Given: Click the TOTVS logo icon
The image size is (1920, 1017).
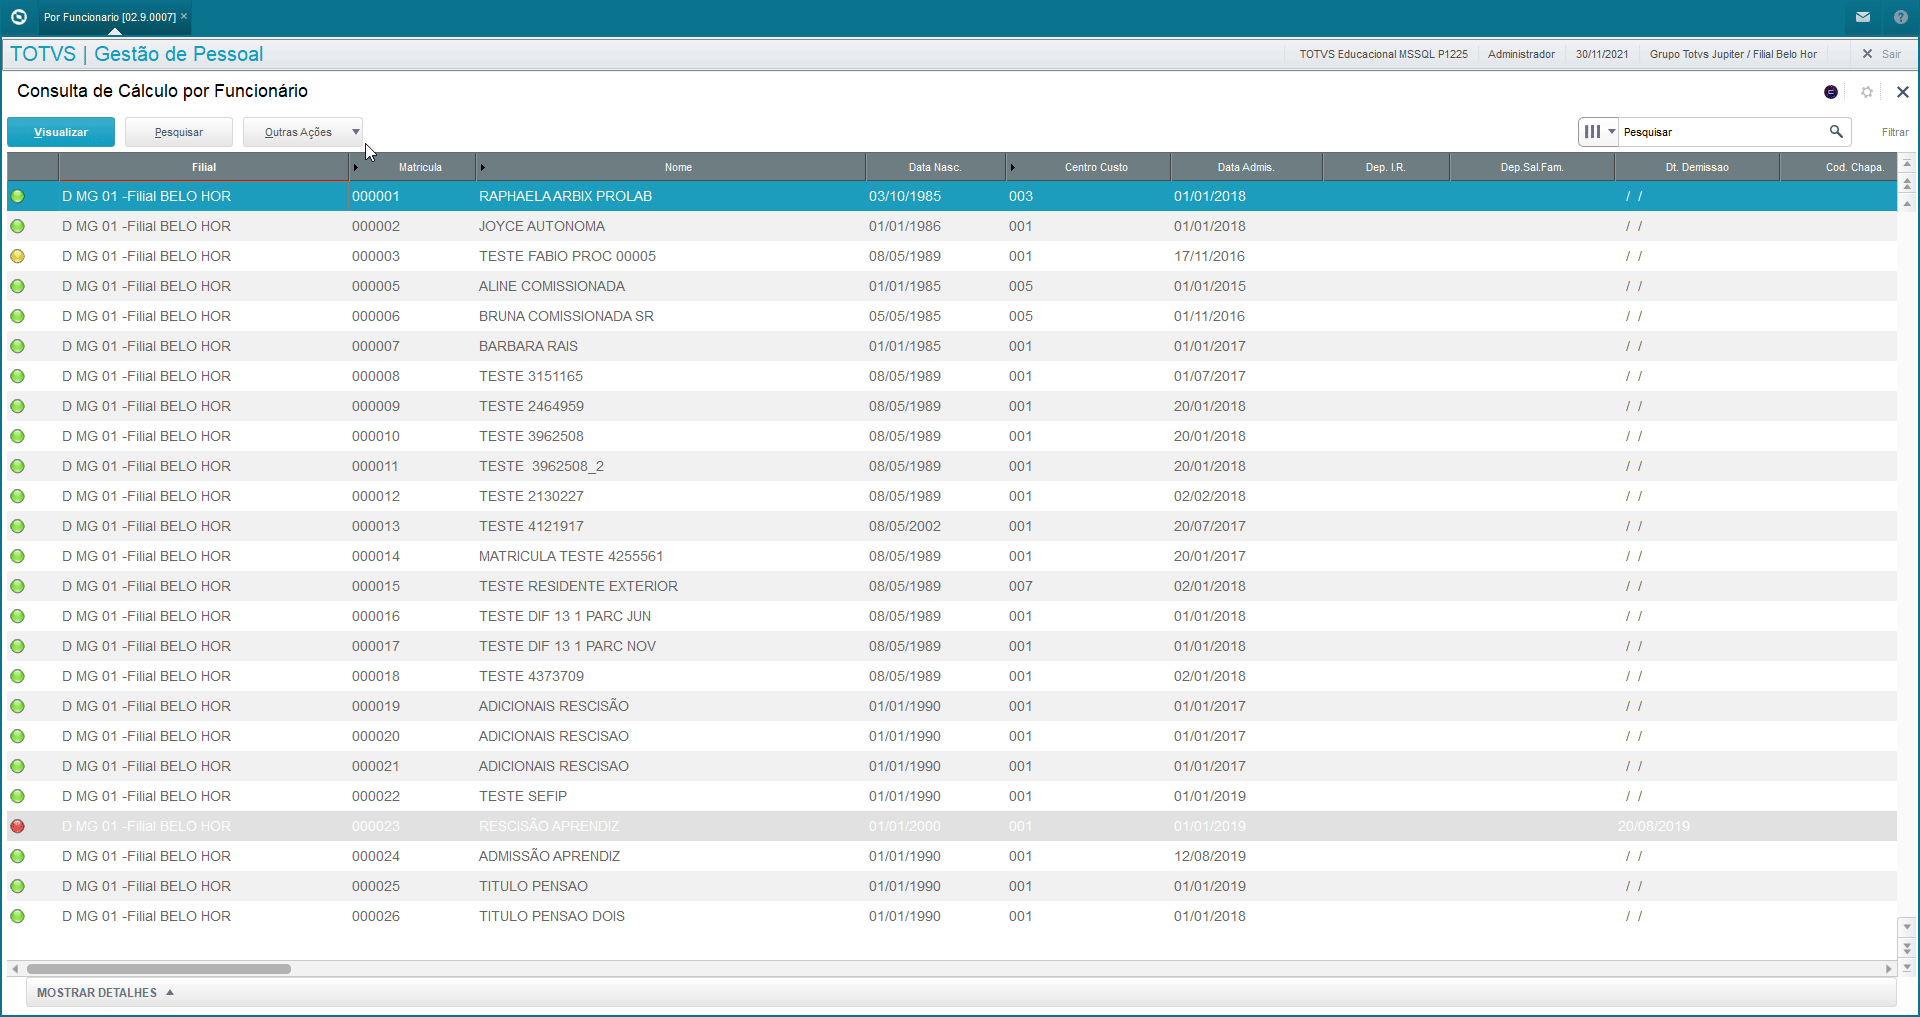Looking at the screenshot, I should point(18,17).
